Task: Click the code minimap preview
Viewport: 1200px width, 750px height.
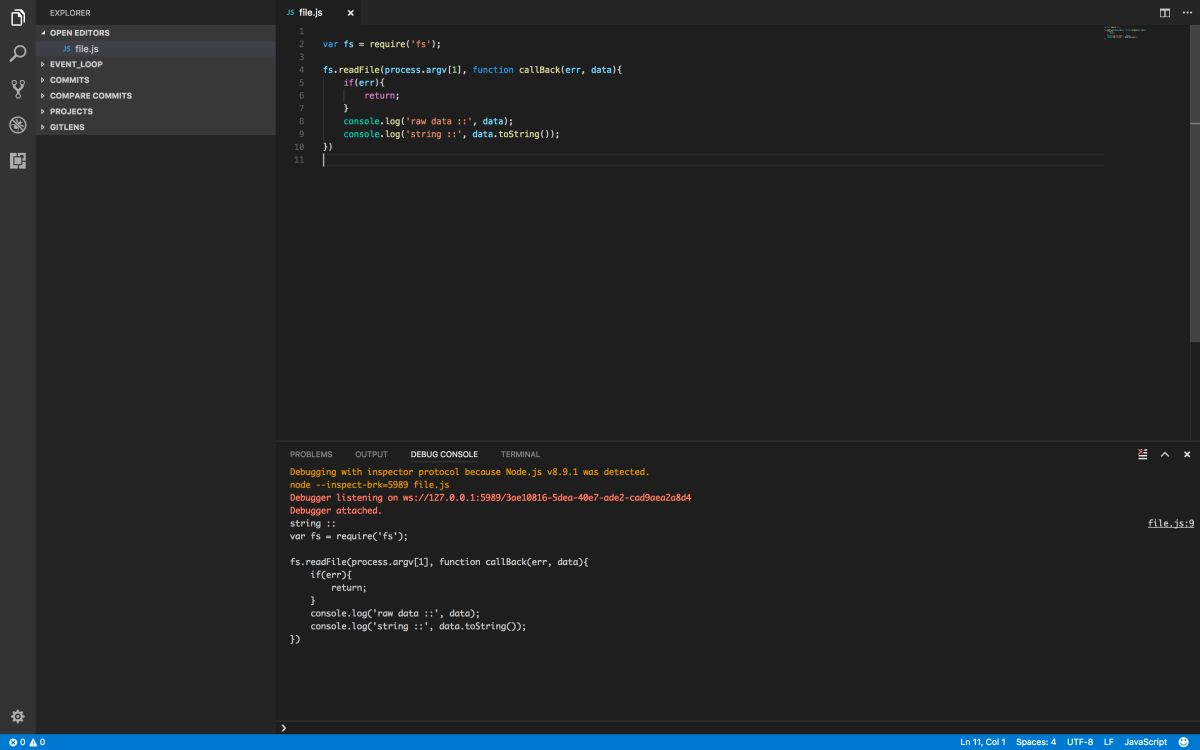Action: [x=1126, y=33]
